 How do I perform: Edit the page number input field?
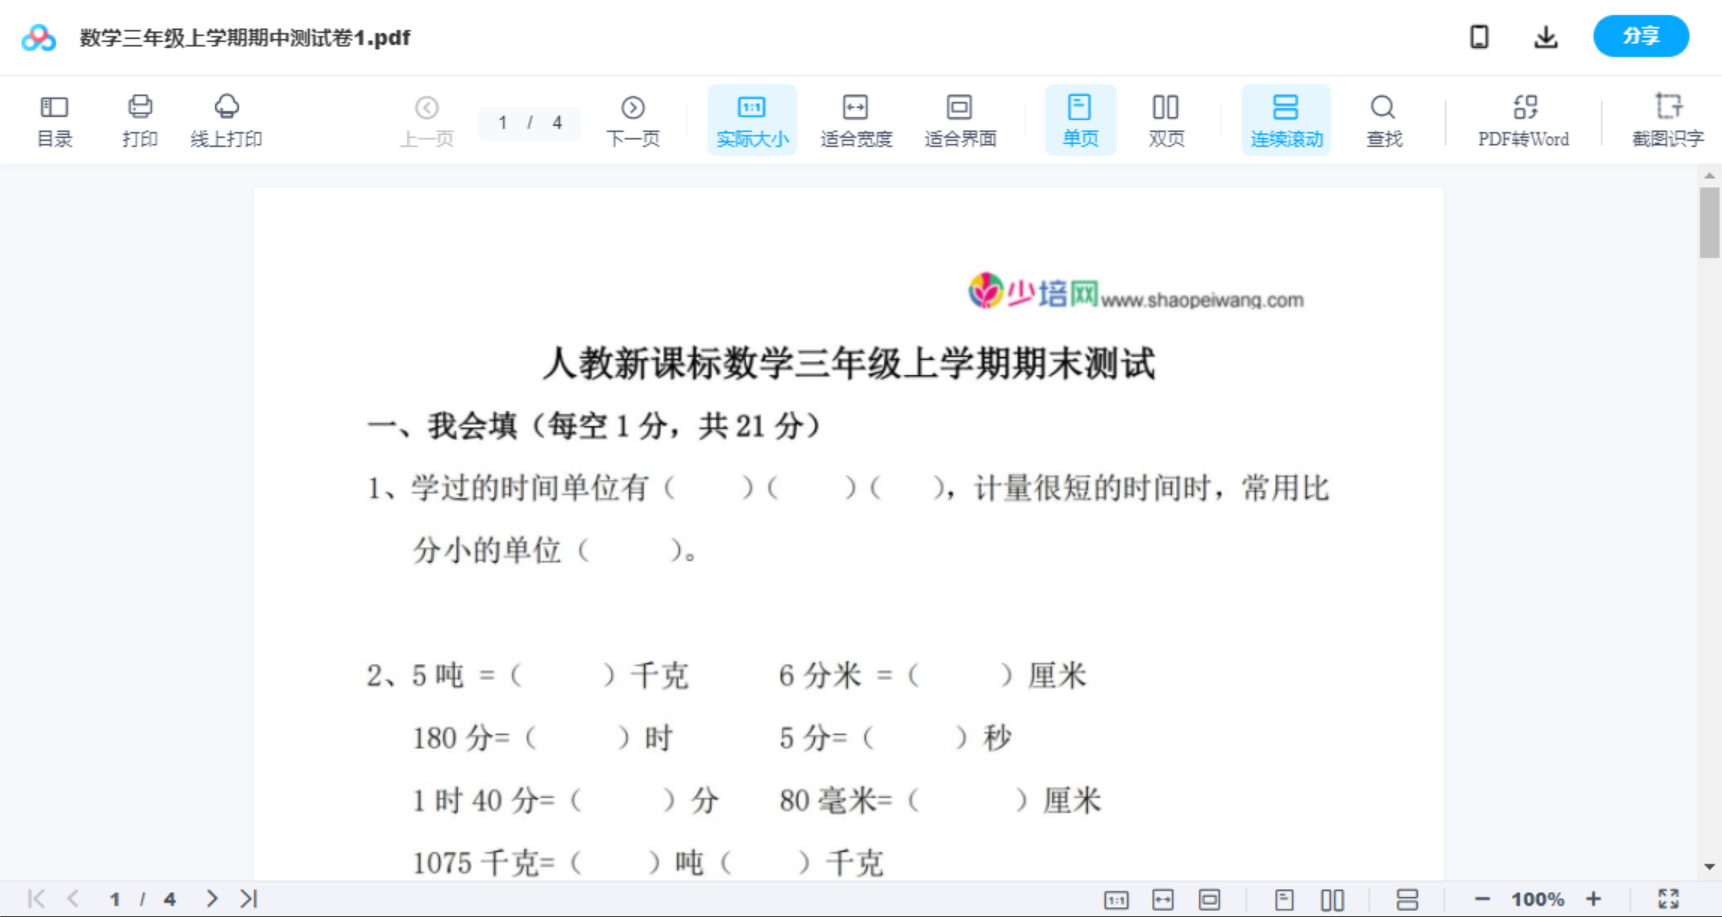tap(503, 122)
